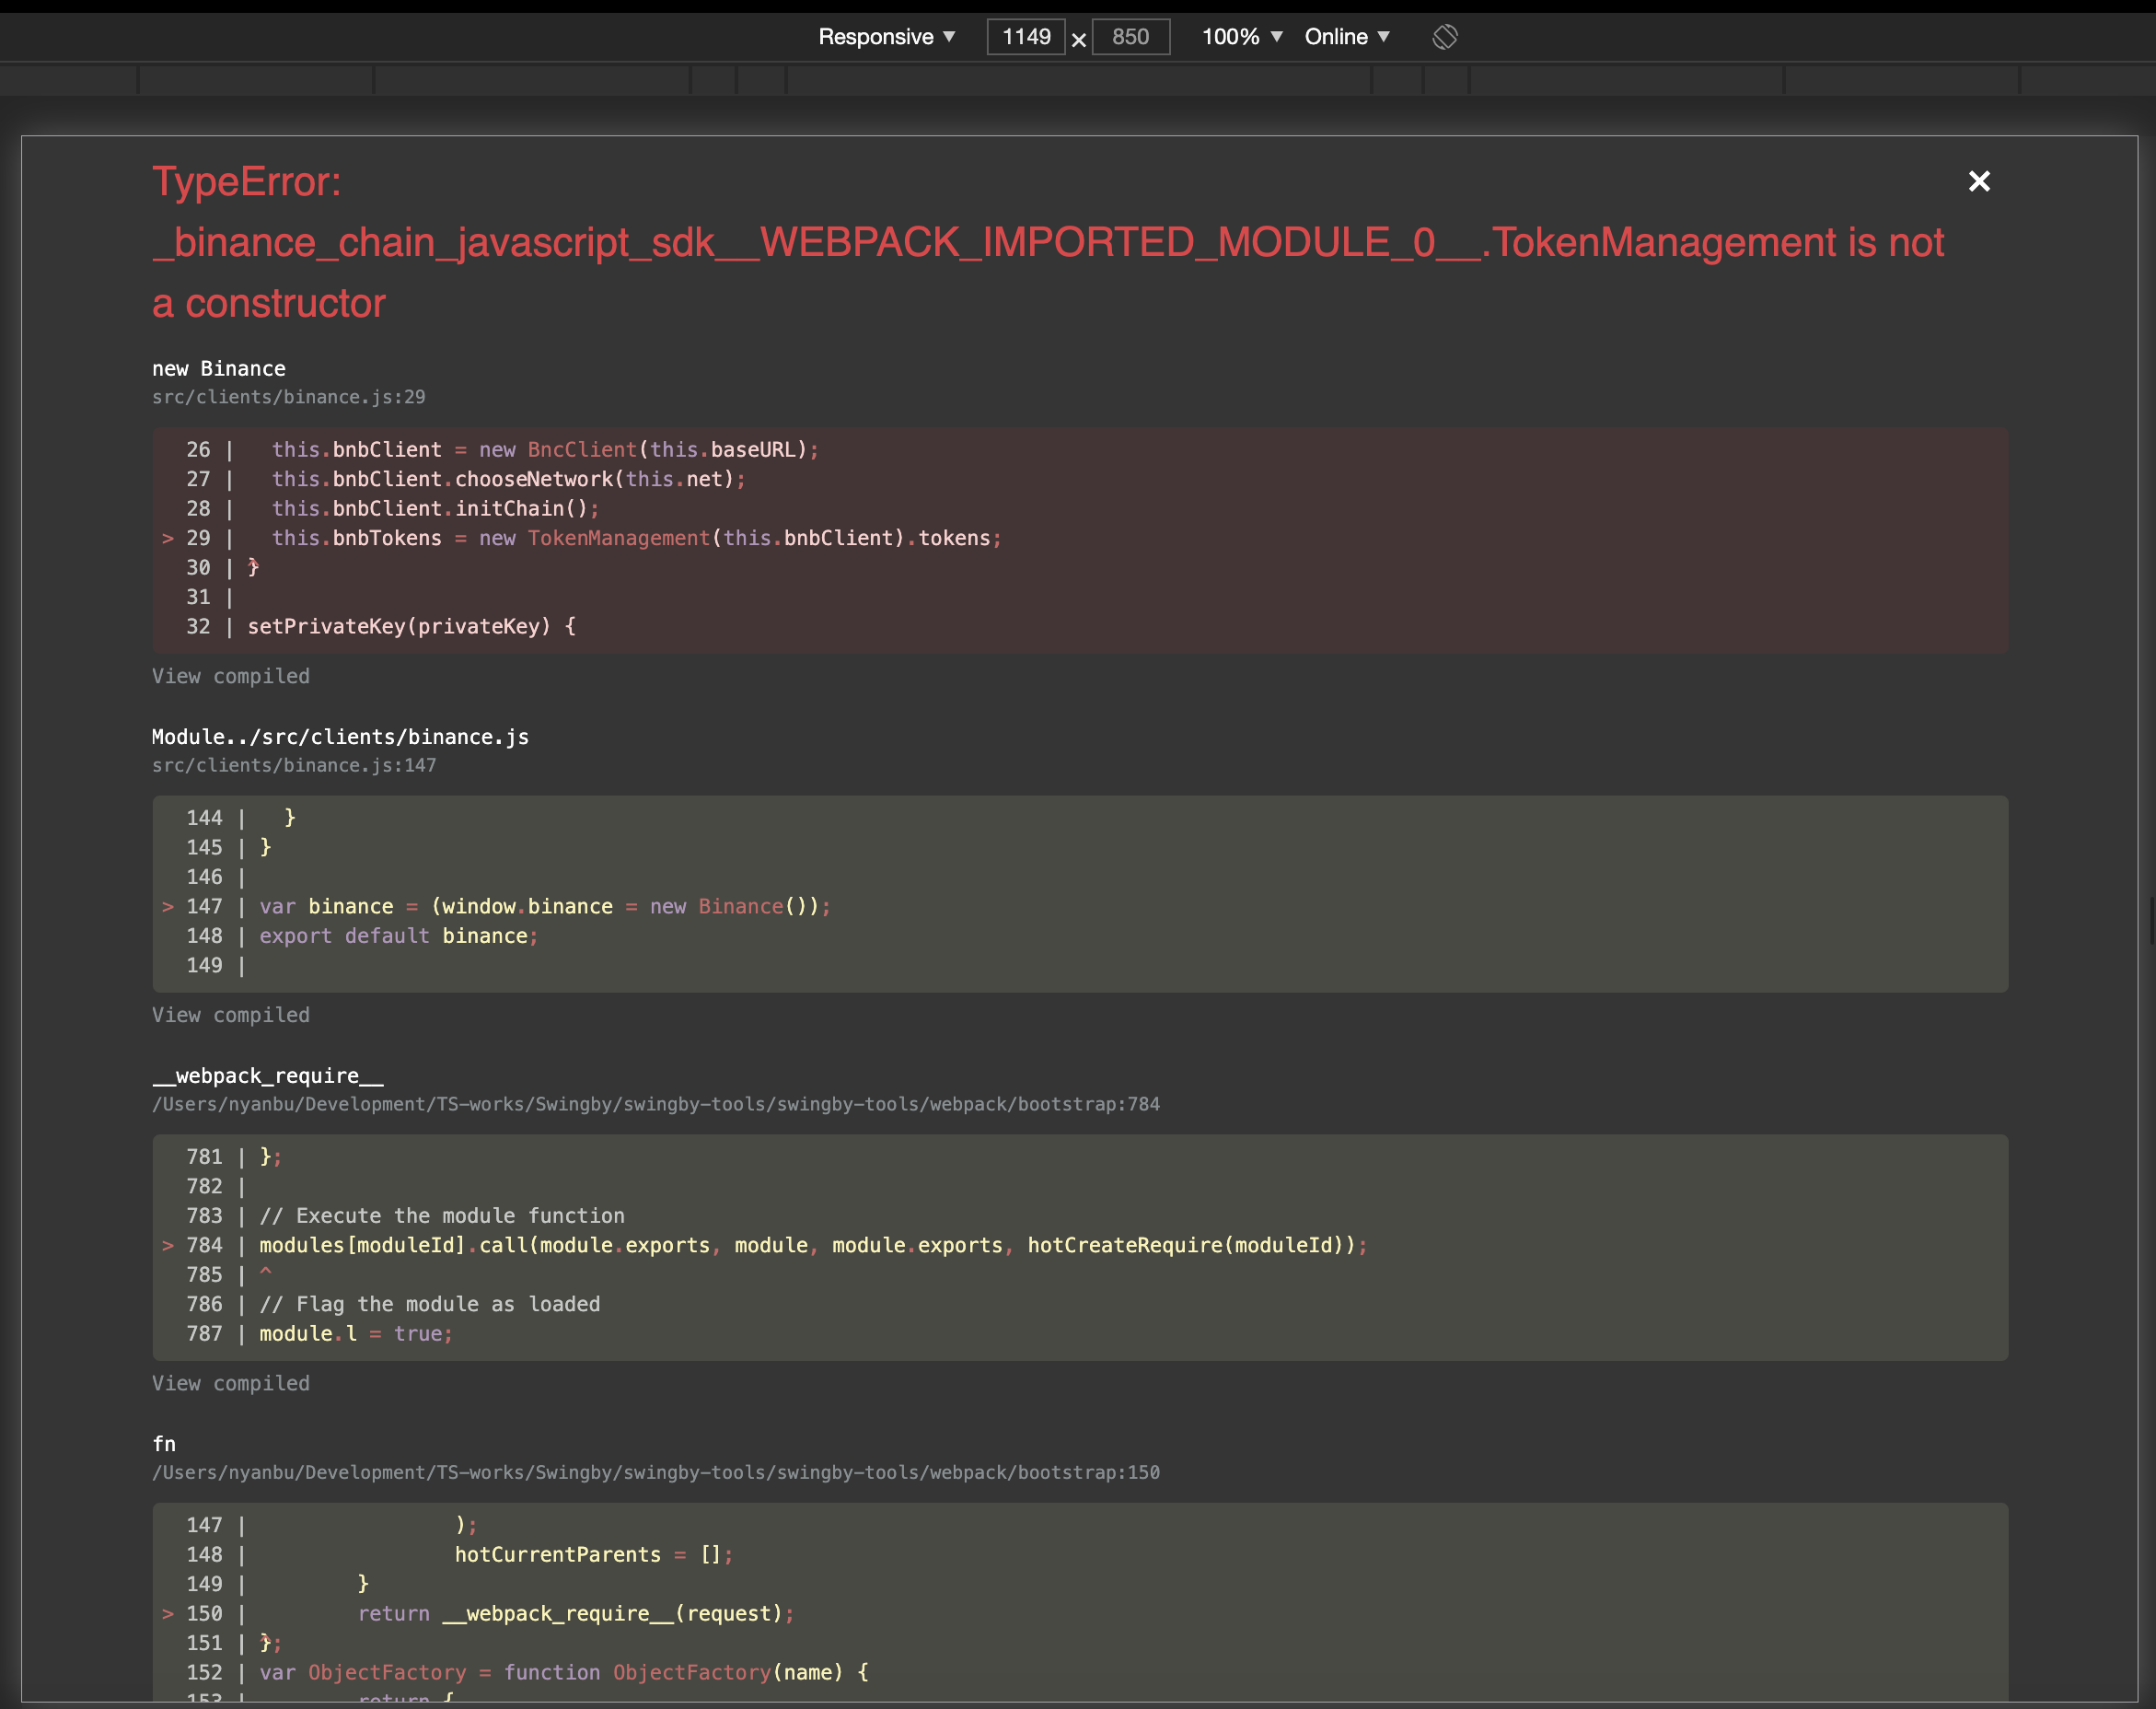Open the webpack/bootstrap:150 path link
The image size is (2156, 1709).
(655, 1472)
